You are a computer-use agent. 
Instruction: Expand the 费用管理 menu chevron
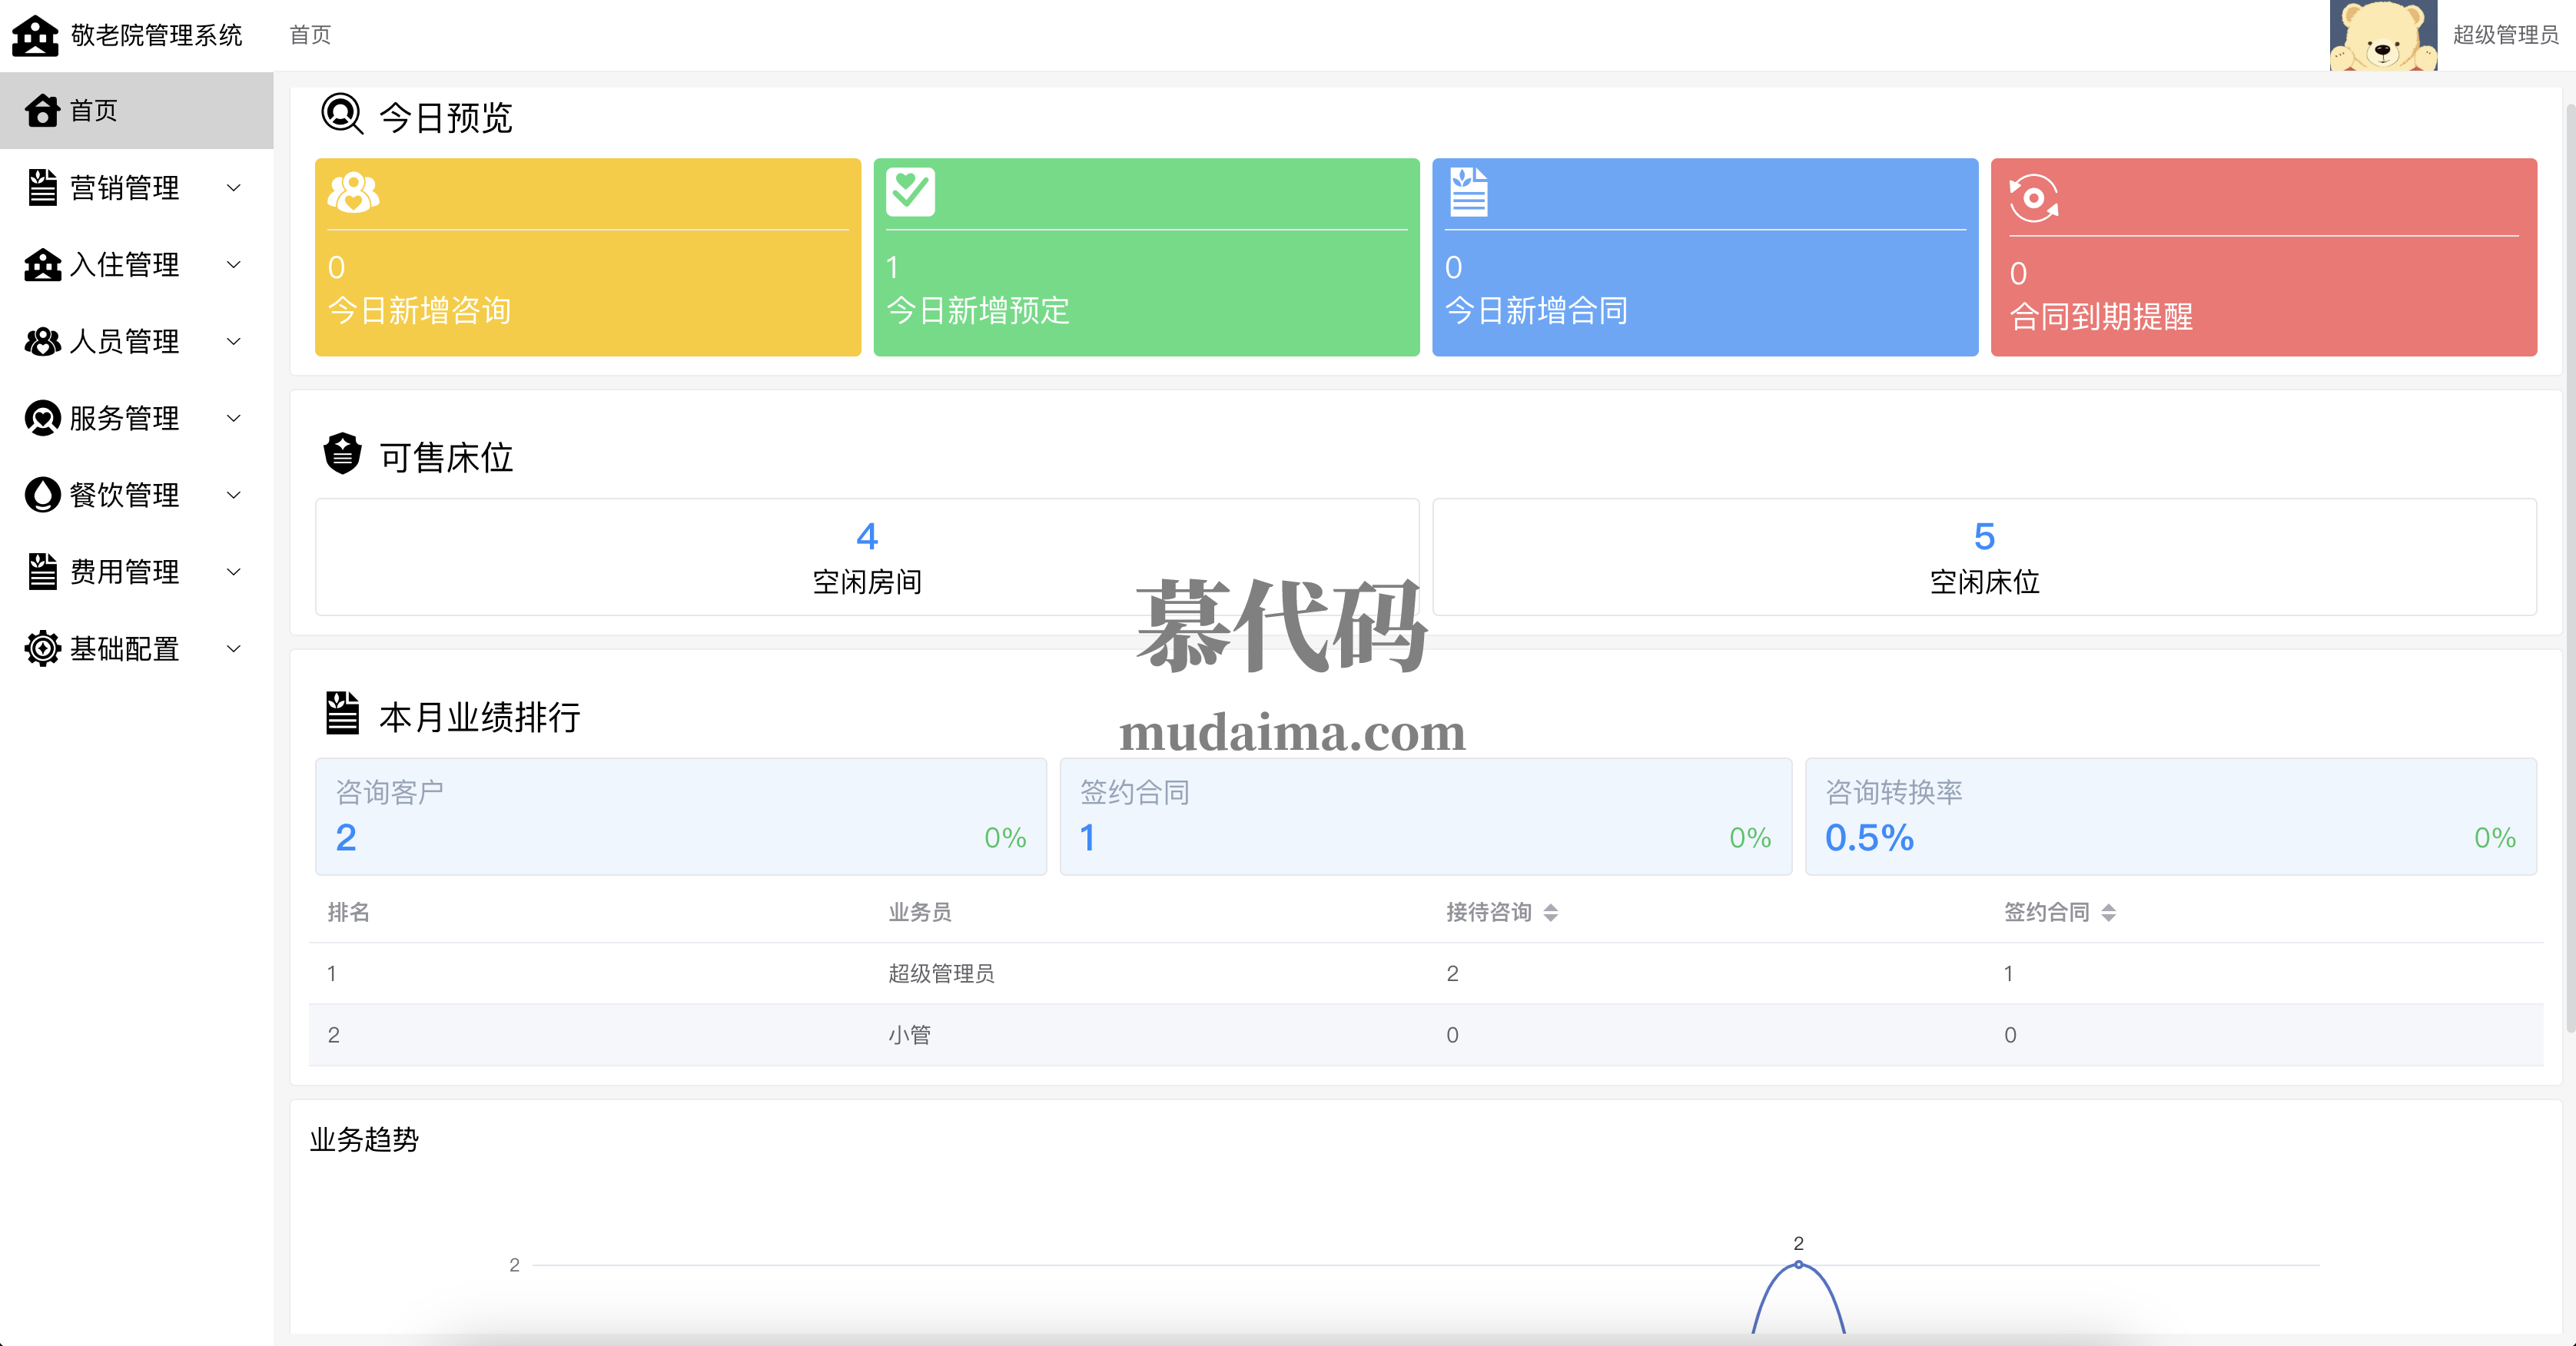coord(234,572)
